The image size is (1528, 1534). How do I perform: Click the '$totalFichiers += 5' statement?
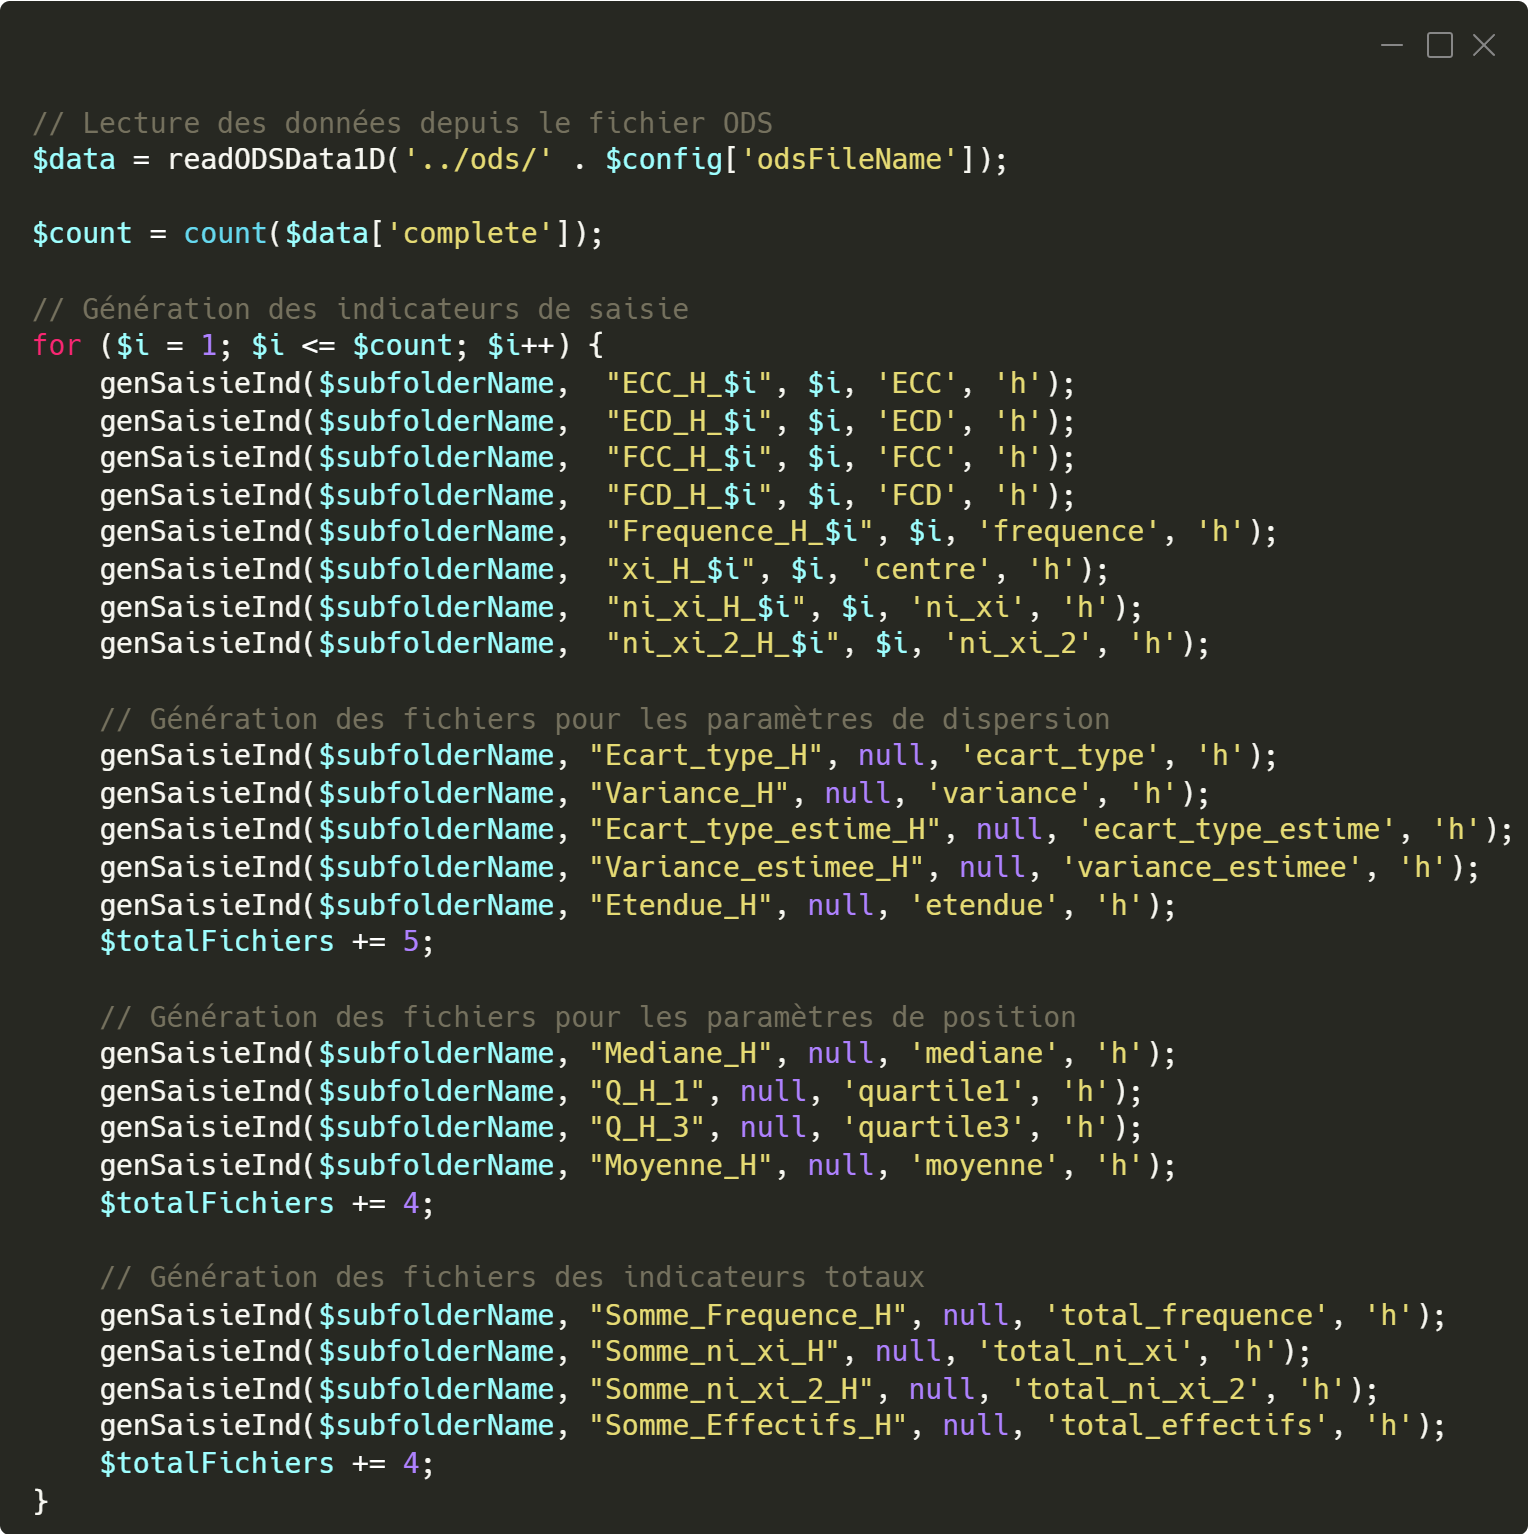267,942
